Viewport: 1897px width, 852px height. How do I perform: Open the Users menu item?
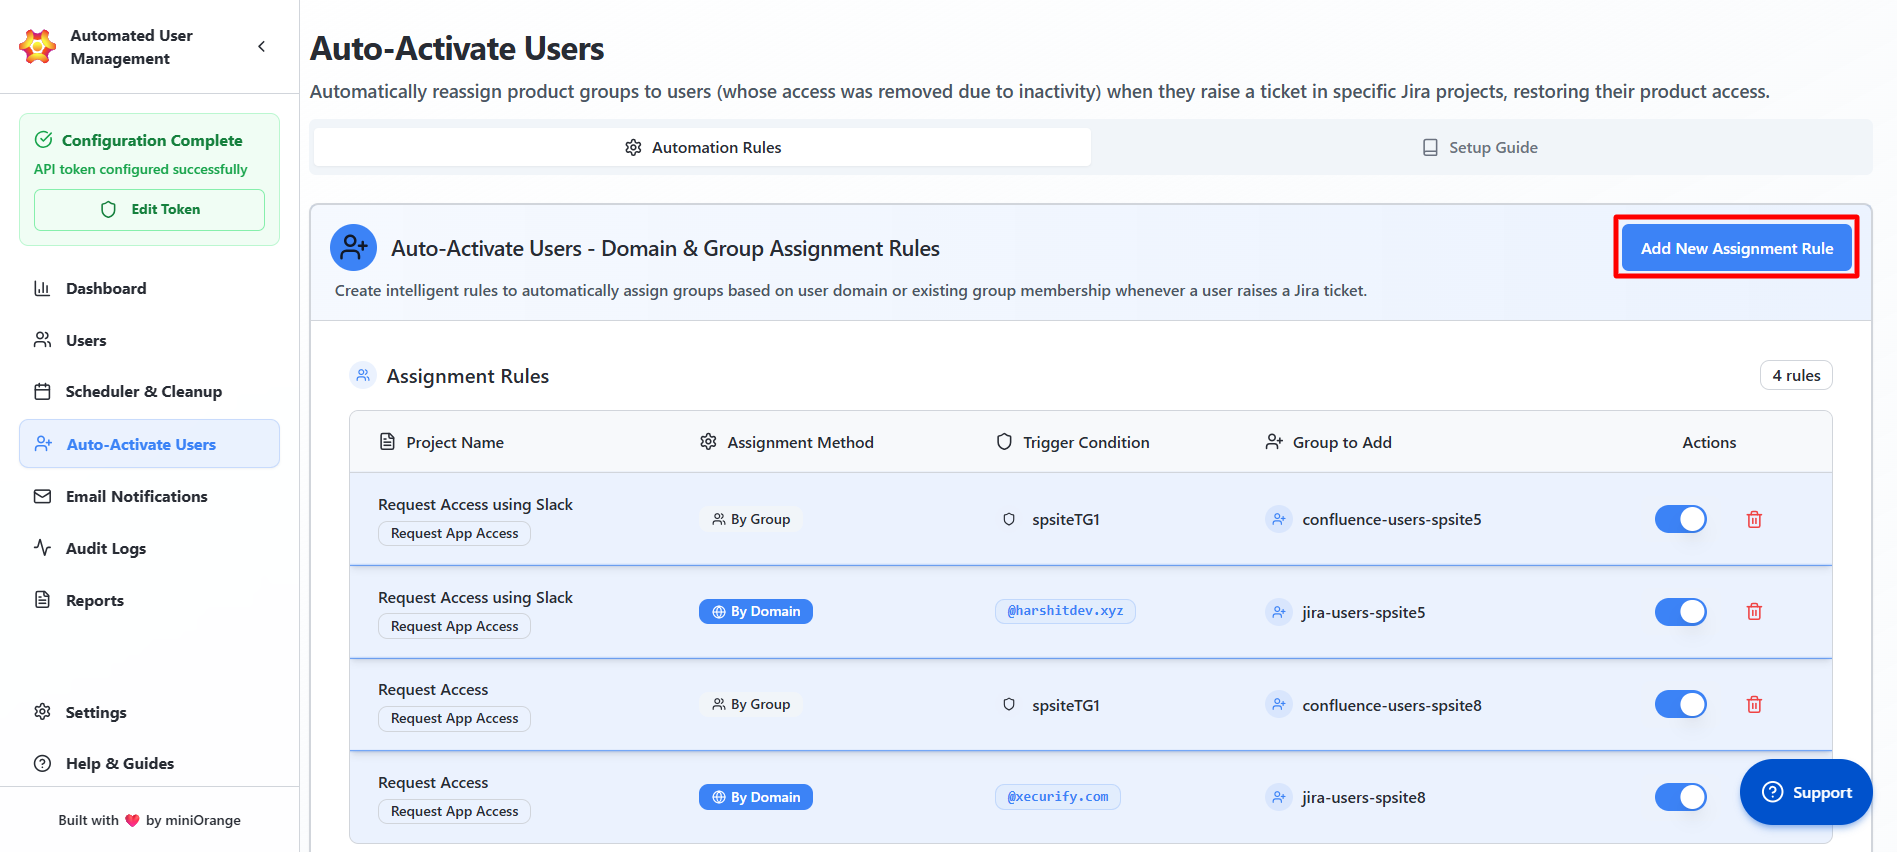coord(150,341)
